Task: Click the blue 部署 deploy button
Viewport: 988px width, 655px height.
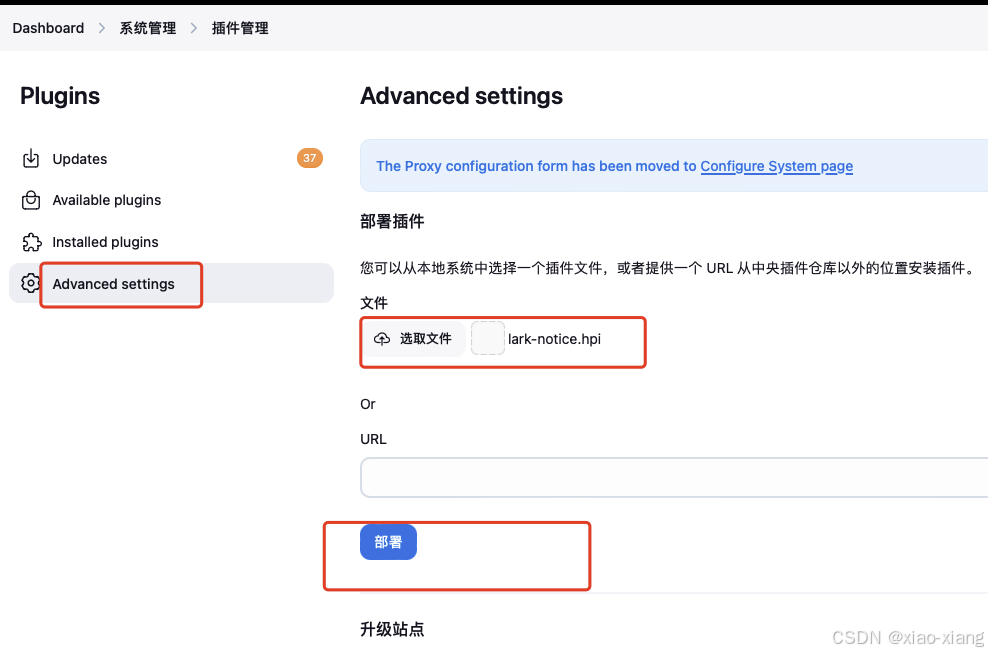Action: pyautogui.click(x=388, y=542)
